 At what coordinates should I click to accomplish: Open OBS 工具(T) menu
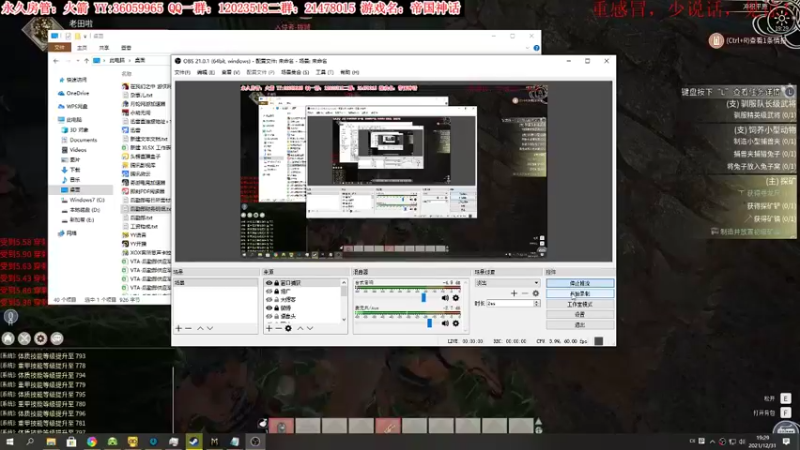click(324, 72)
